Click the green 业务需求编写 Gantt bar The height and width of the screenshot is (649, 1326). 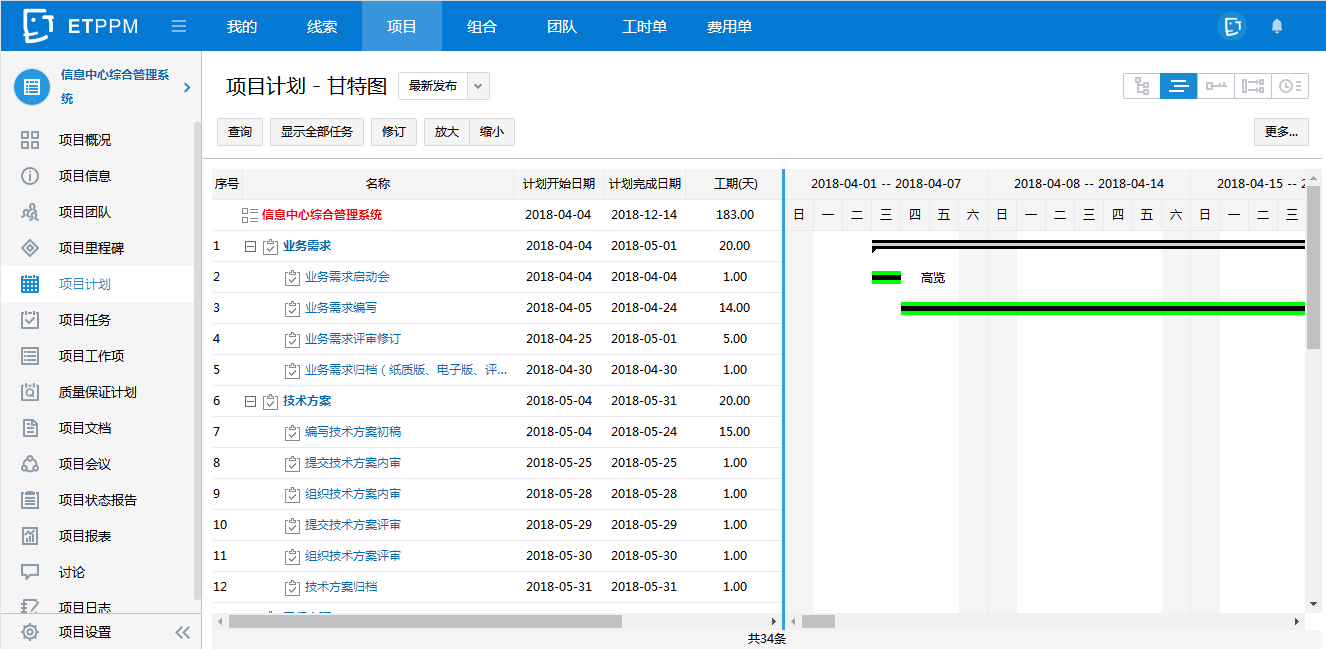[x=1103, y=308]
